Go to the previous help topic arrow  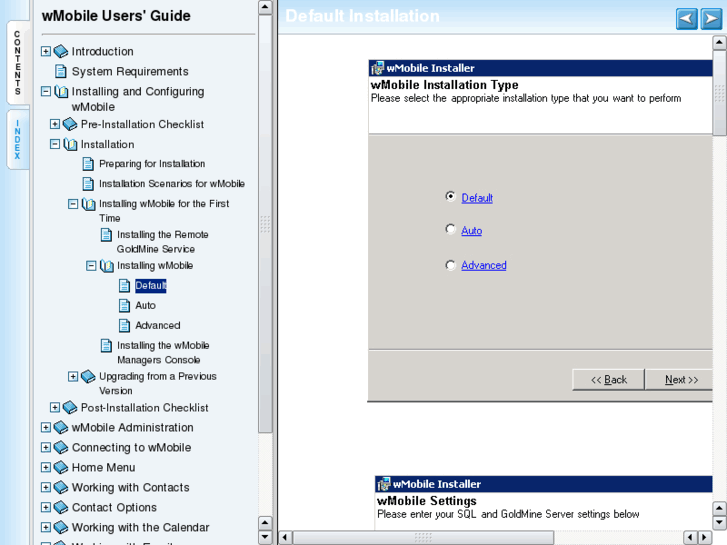click(x=687, y=19)
